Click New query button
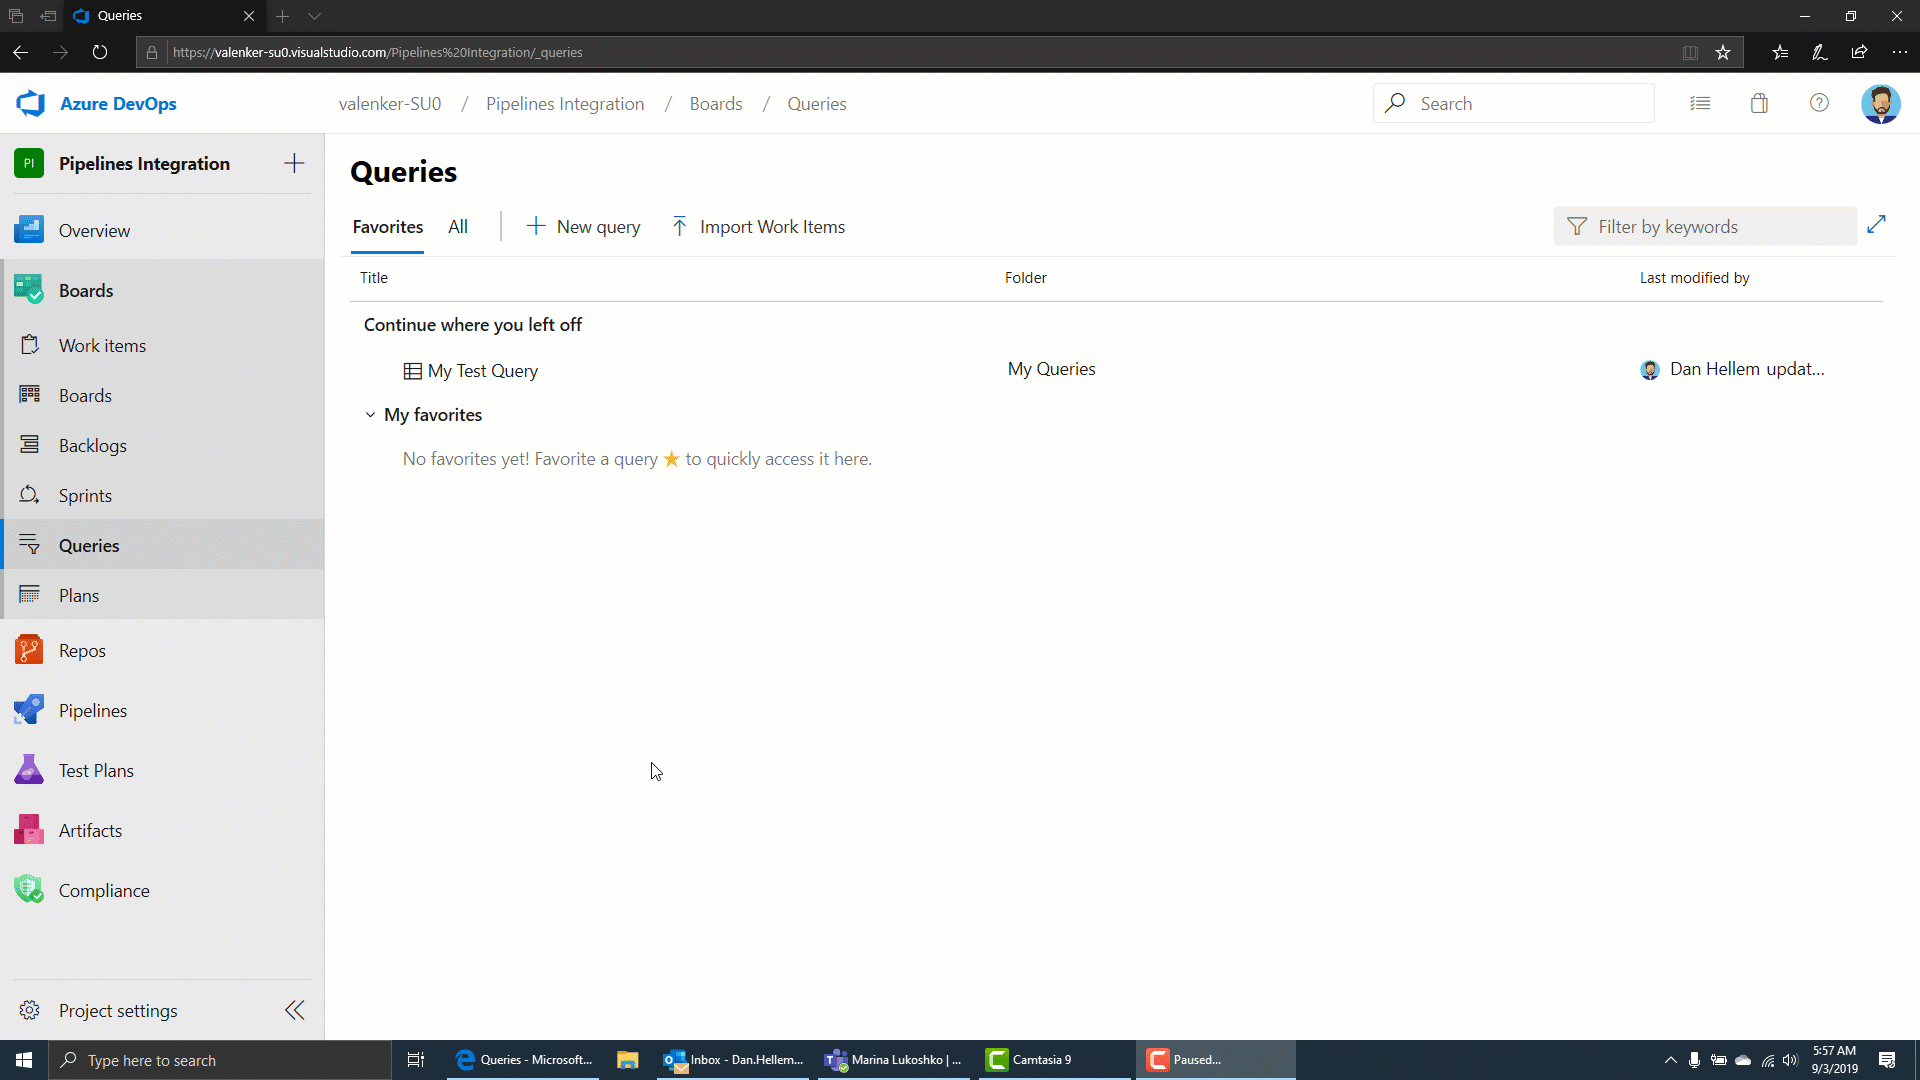The image size is (1920, 1080). [583, 227]
